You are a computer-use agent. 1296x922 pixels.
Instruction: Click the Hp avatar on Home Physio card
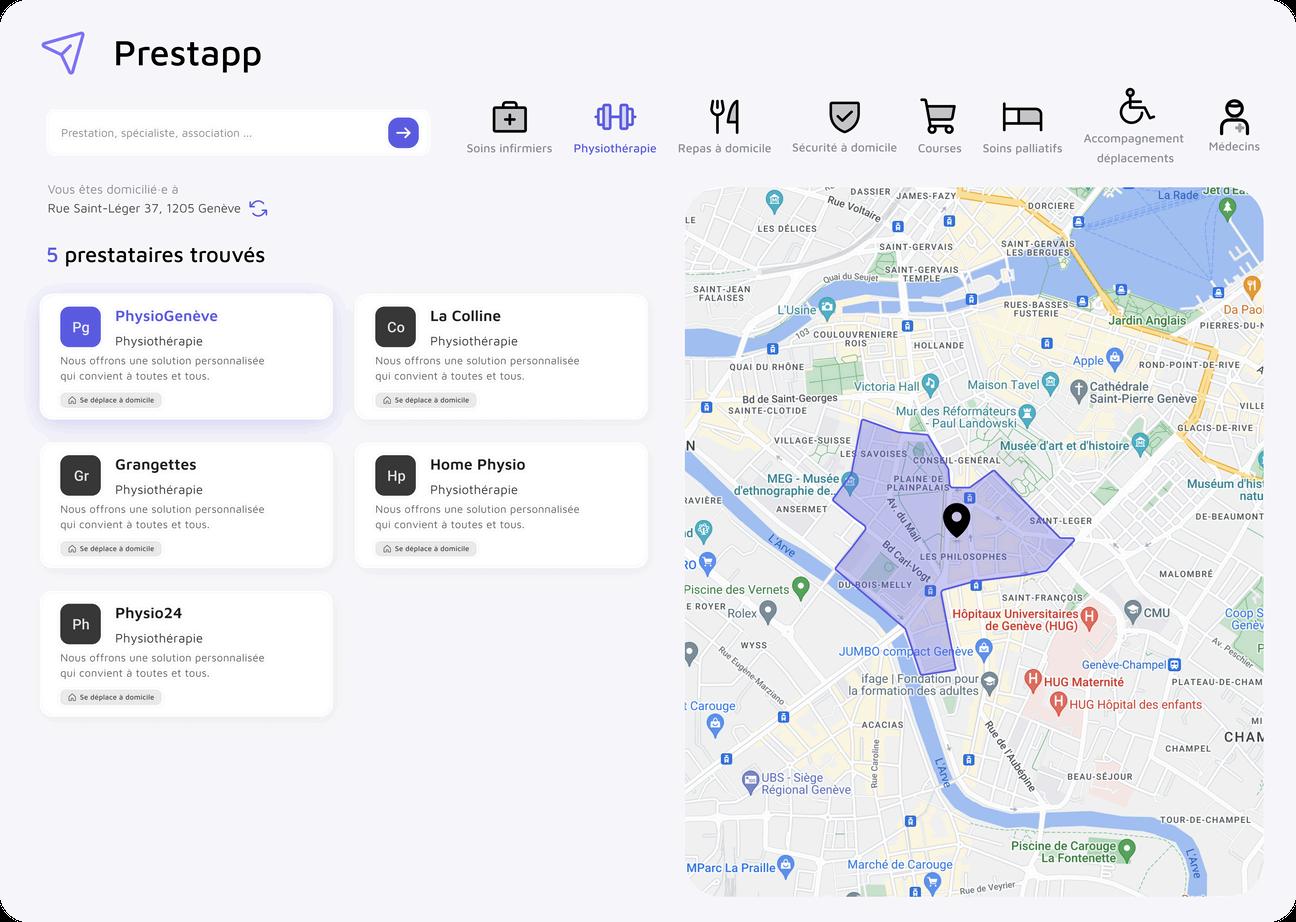tap(395, 475)
